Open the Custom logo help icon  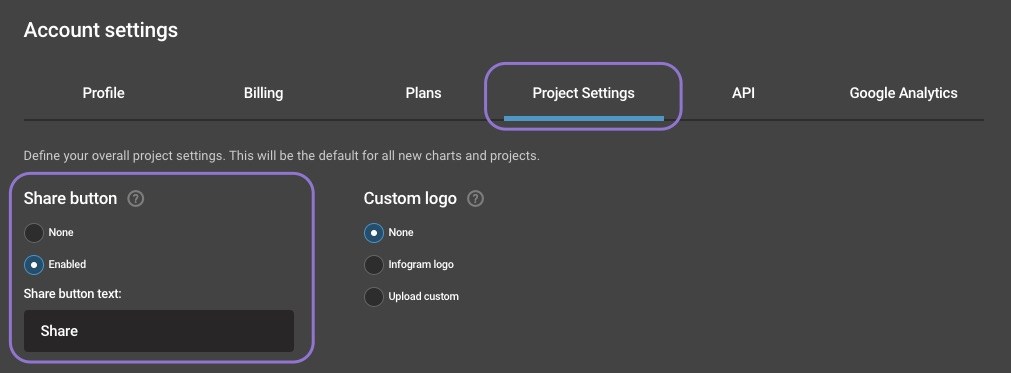point(475,198)
